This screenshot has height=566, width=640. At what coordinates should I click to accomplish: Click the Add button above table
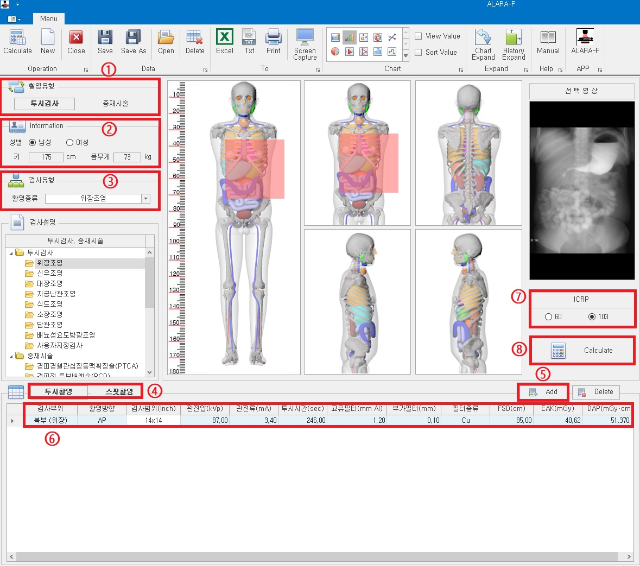pyautogui.click(x=543, y=392)
